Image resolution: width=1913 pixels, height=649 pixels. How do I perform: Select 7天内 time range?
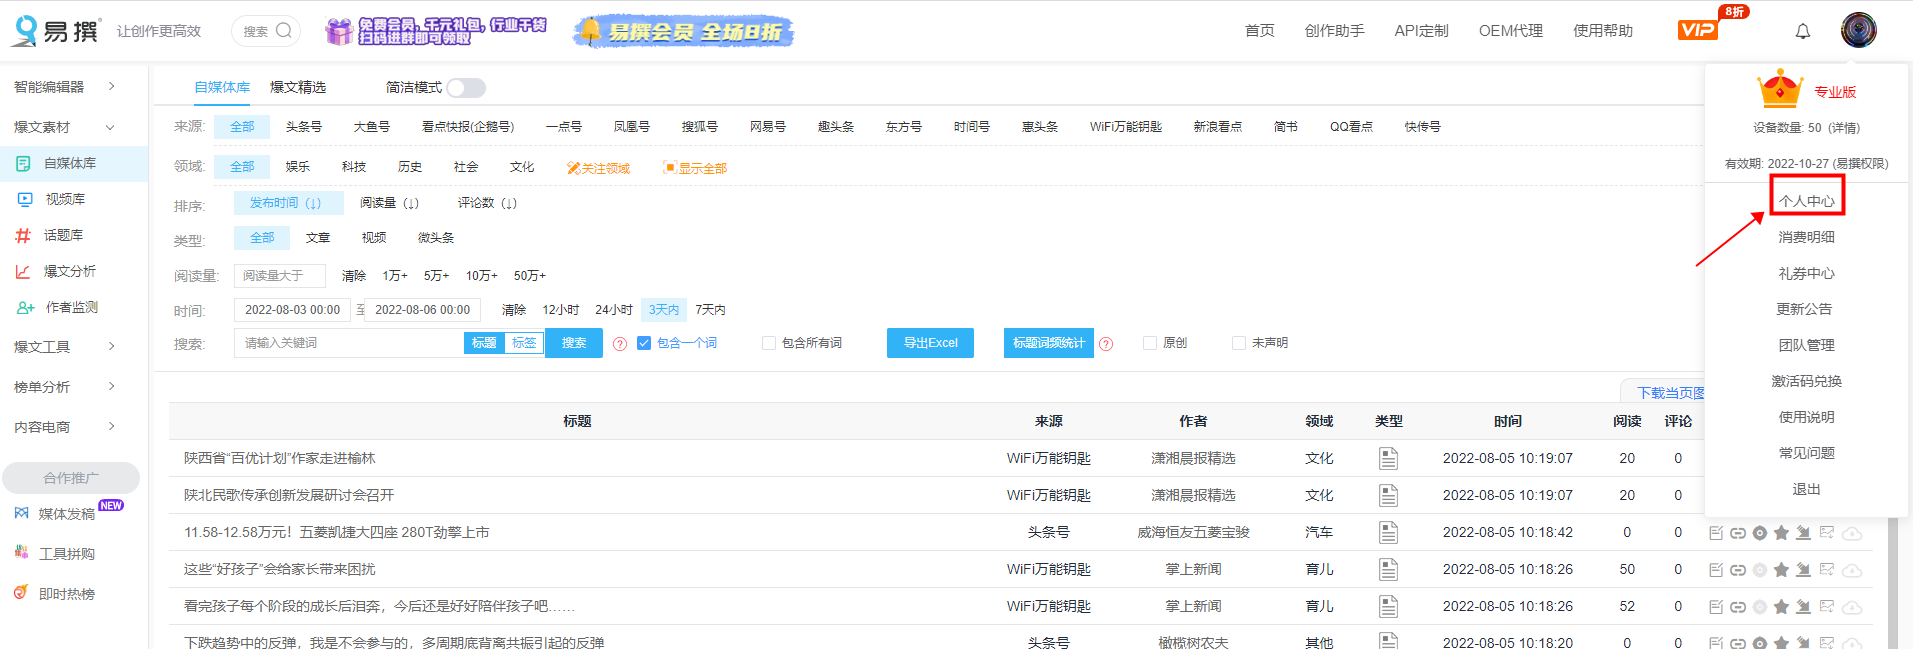pos(710,310)
